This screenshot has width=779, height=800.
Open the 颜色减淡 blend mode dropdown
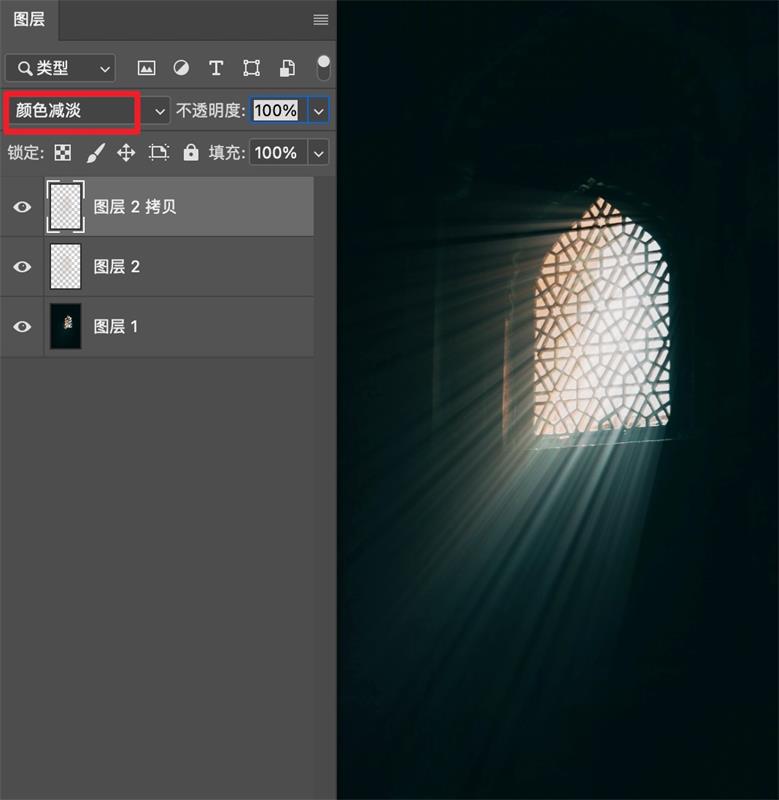coord(87,111)
